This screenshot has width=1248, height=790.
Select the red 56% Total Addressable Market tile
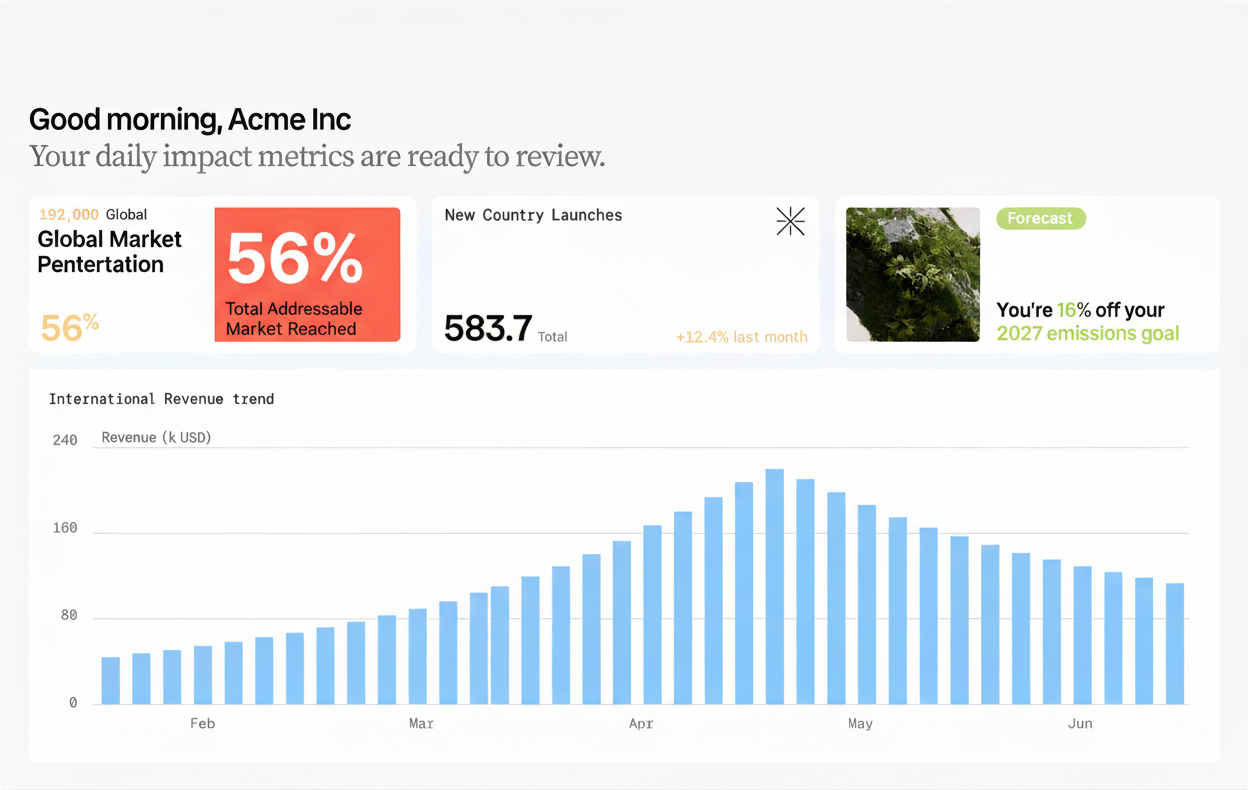307,275
